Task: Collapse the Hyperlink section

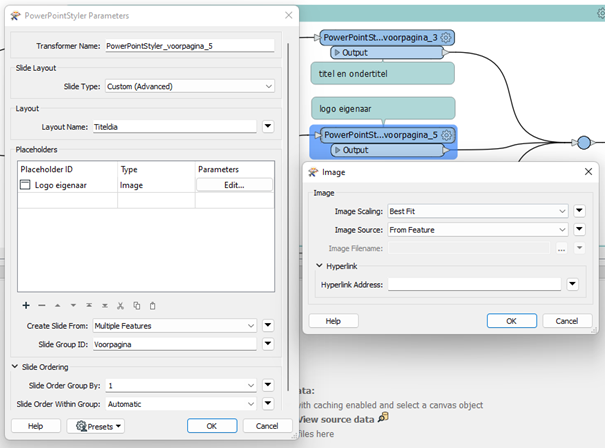Action: coord(319,266)
